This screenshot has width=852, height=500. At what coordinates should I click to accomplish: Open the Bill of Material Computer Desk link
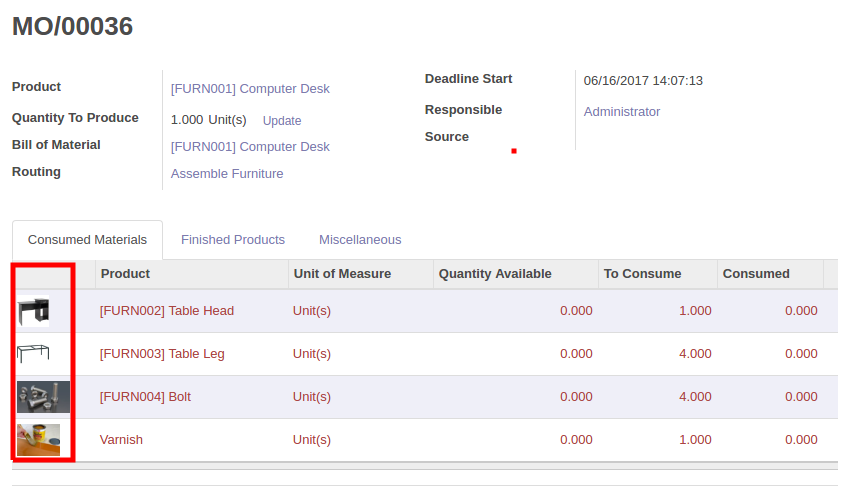250,147
